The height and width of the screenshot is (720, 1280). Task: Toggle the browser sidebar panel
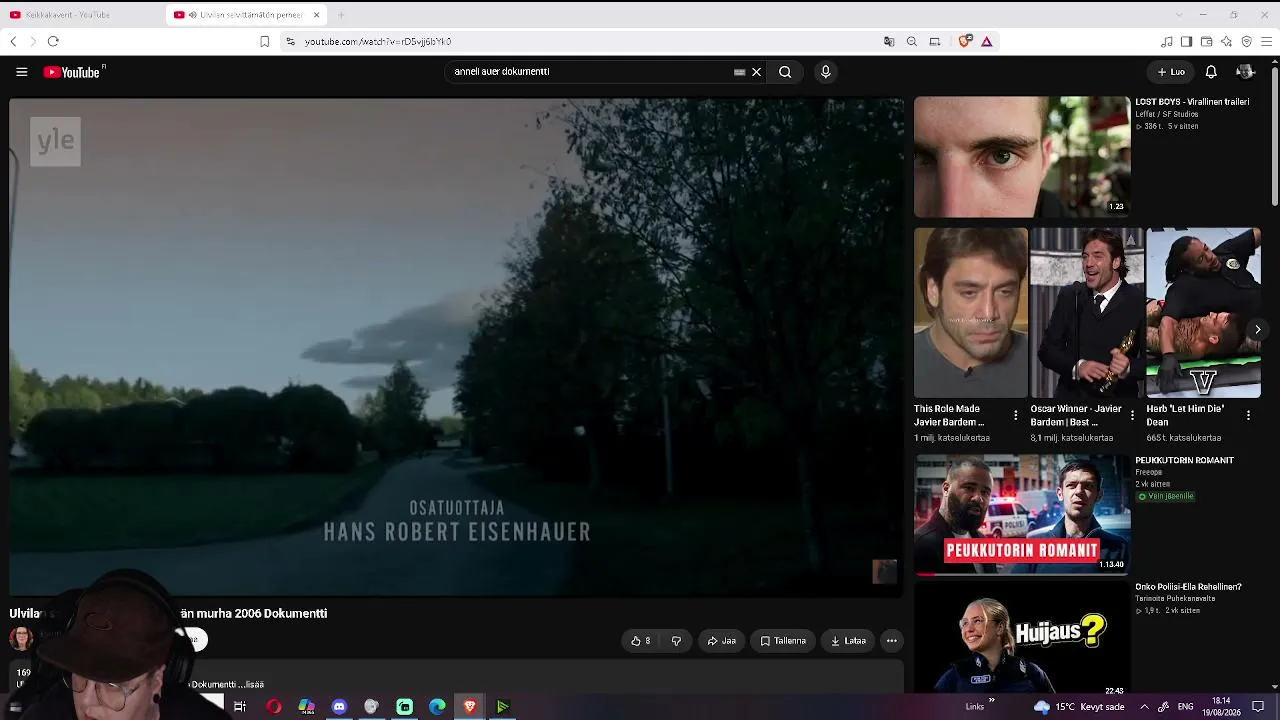1187,41
